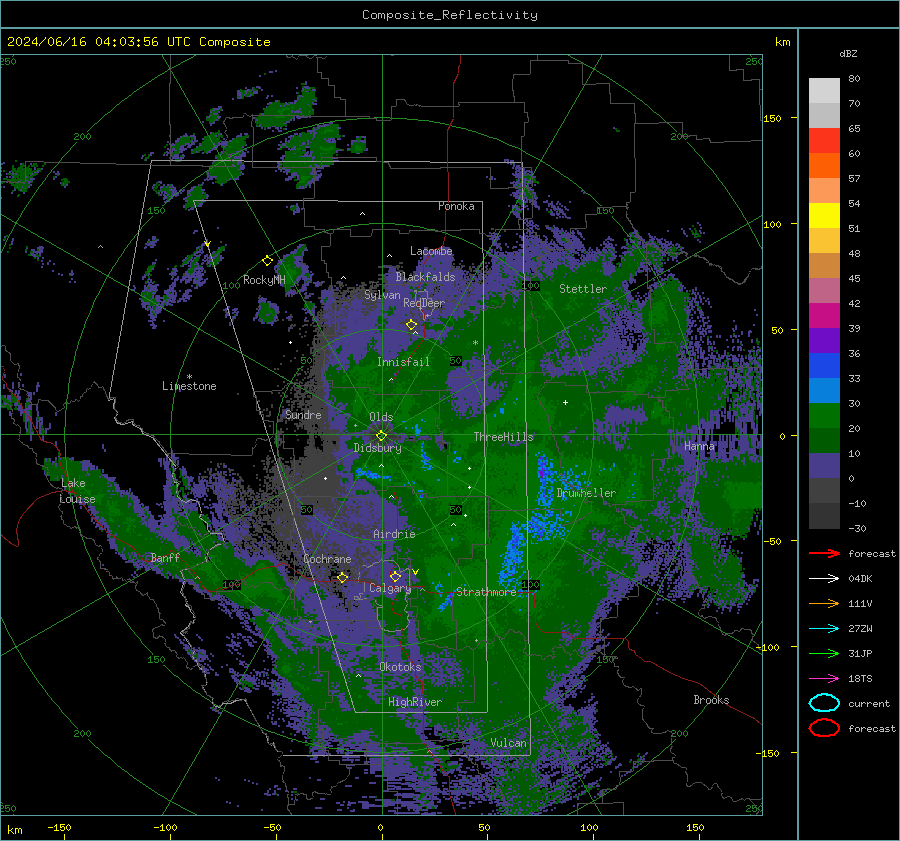The height and width of the screenshot is (841, 900).
Task: Click the orange 111V arrow icon
Action: tap(824, 603)
